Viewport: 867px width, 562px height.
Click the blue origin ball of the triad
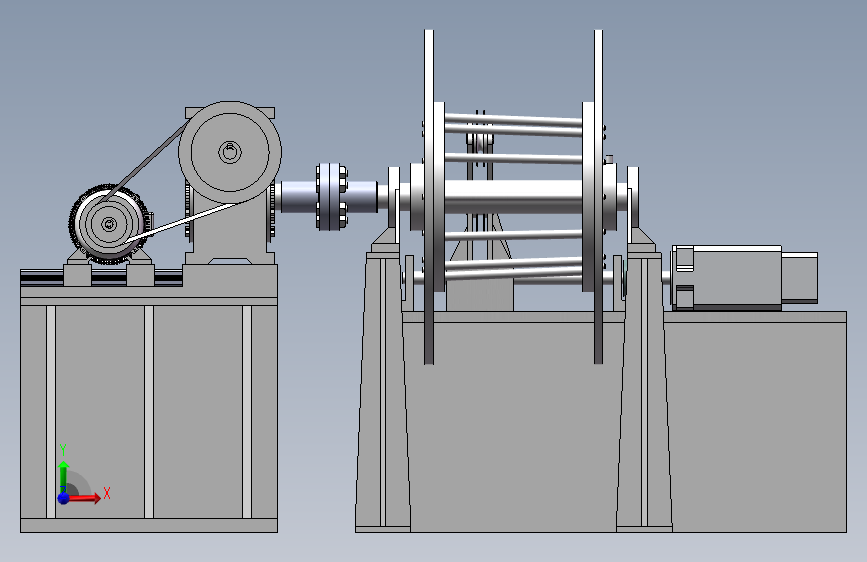[64, 498]
